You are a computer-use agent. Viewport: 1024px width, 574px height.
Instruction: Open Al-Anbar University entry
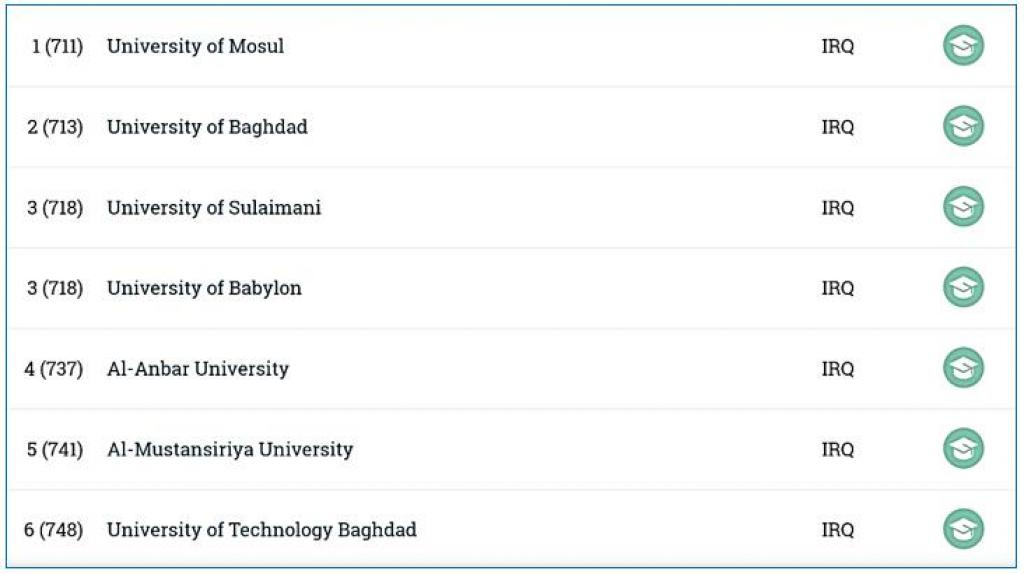pos(197,369)
